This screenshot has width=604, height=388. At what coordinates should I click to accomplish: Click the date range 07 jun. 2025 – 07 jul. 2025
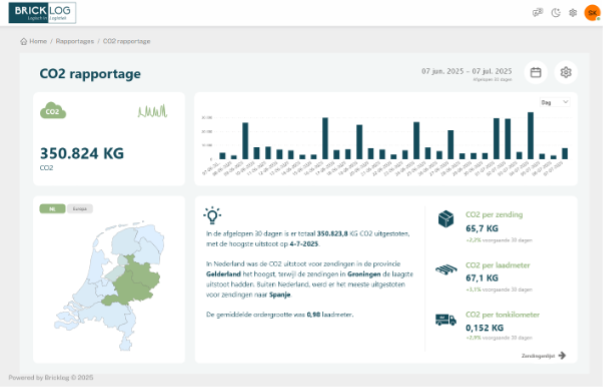[466, 71]
